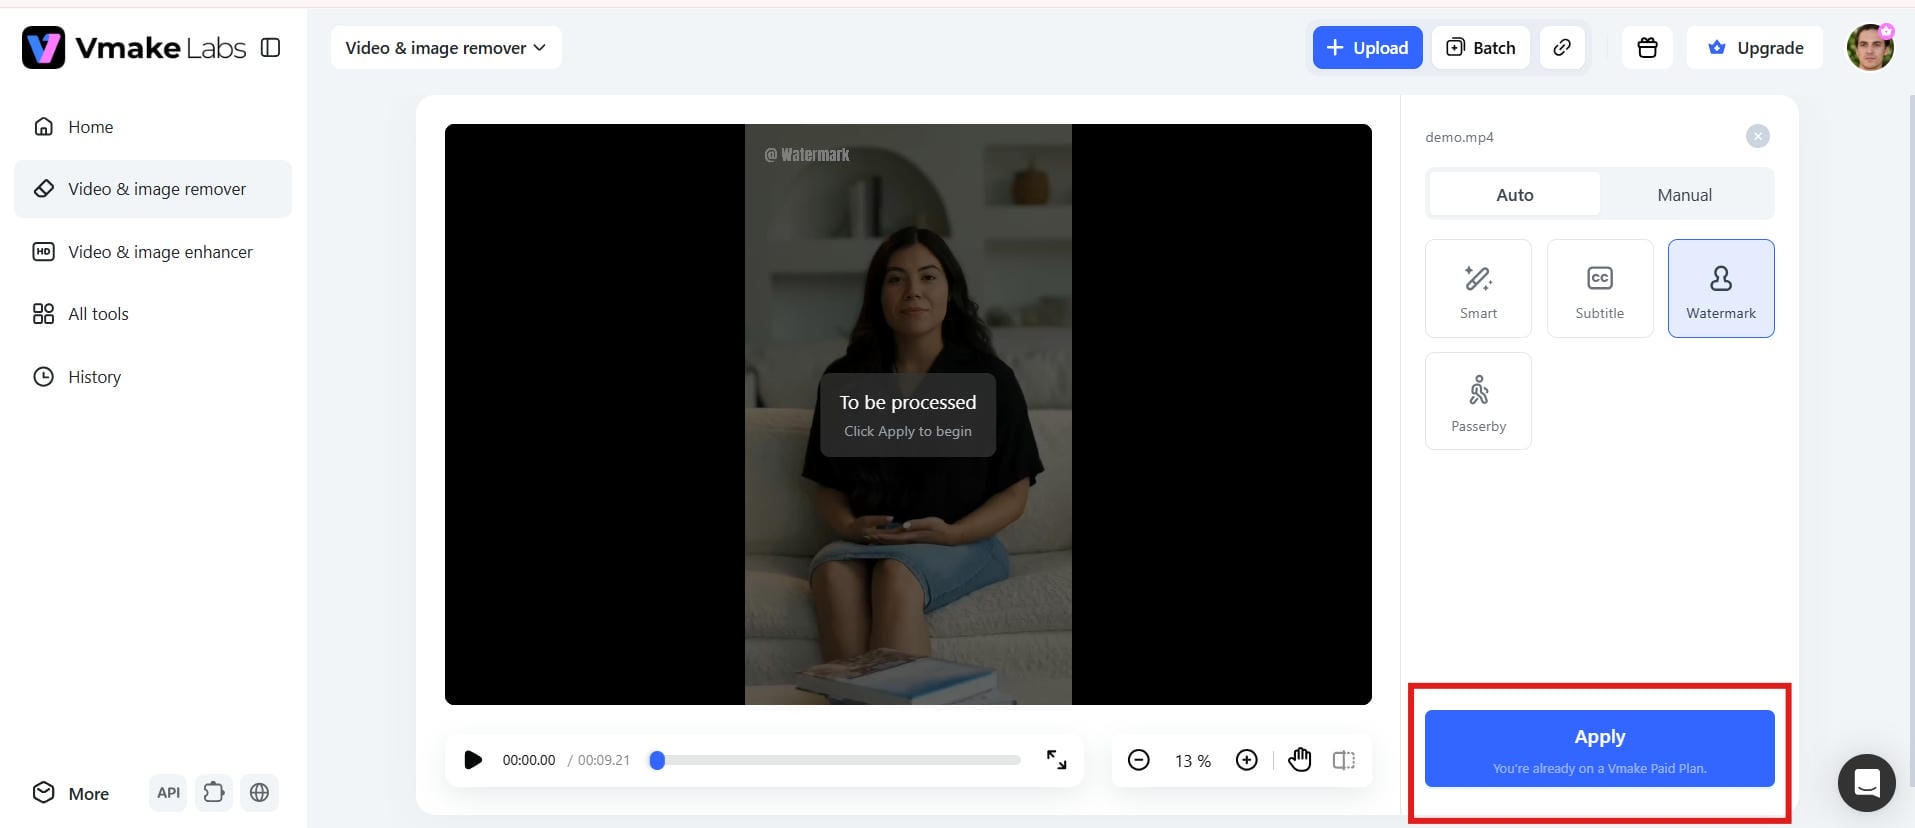1915x828 pixels.
Task: Click the 00:00.00 current time
Action: 528,760
